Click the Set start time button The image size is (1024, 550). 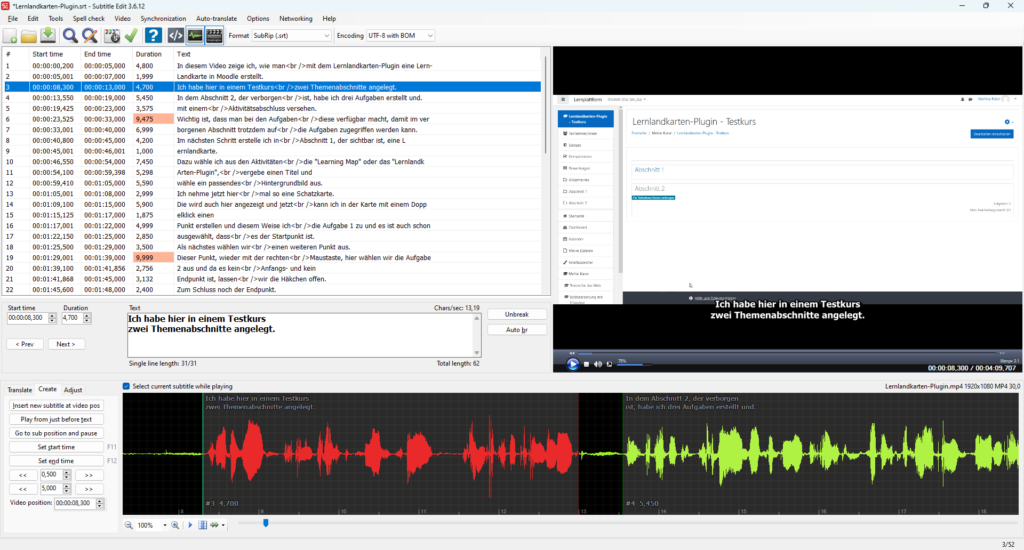(56, 447)
